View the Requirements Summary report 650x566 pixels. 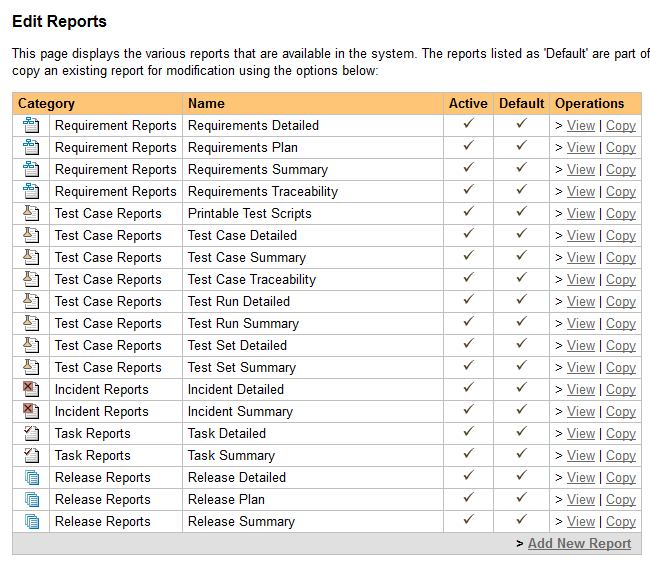tap(580, 170)
